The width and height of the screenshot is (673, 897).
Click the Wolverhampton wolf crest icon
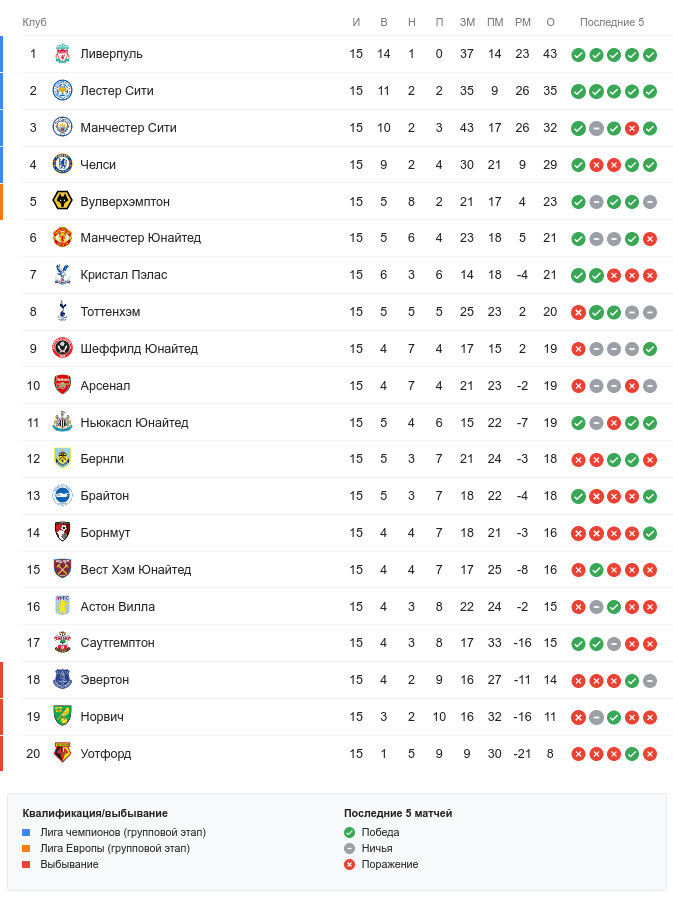click(62, 202)
